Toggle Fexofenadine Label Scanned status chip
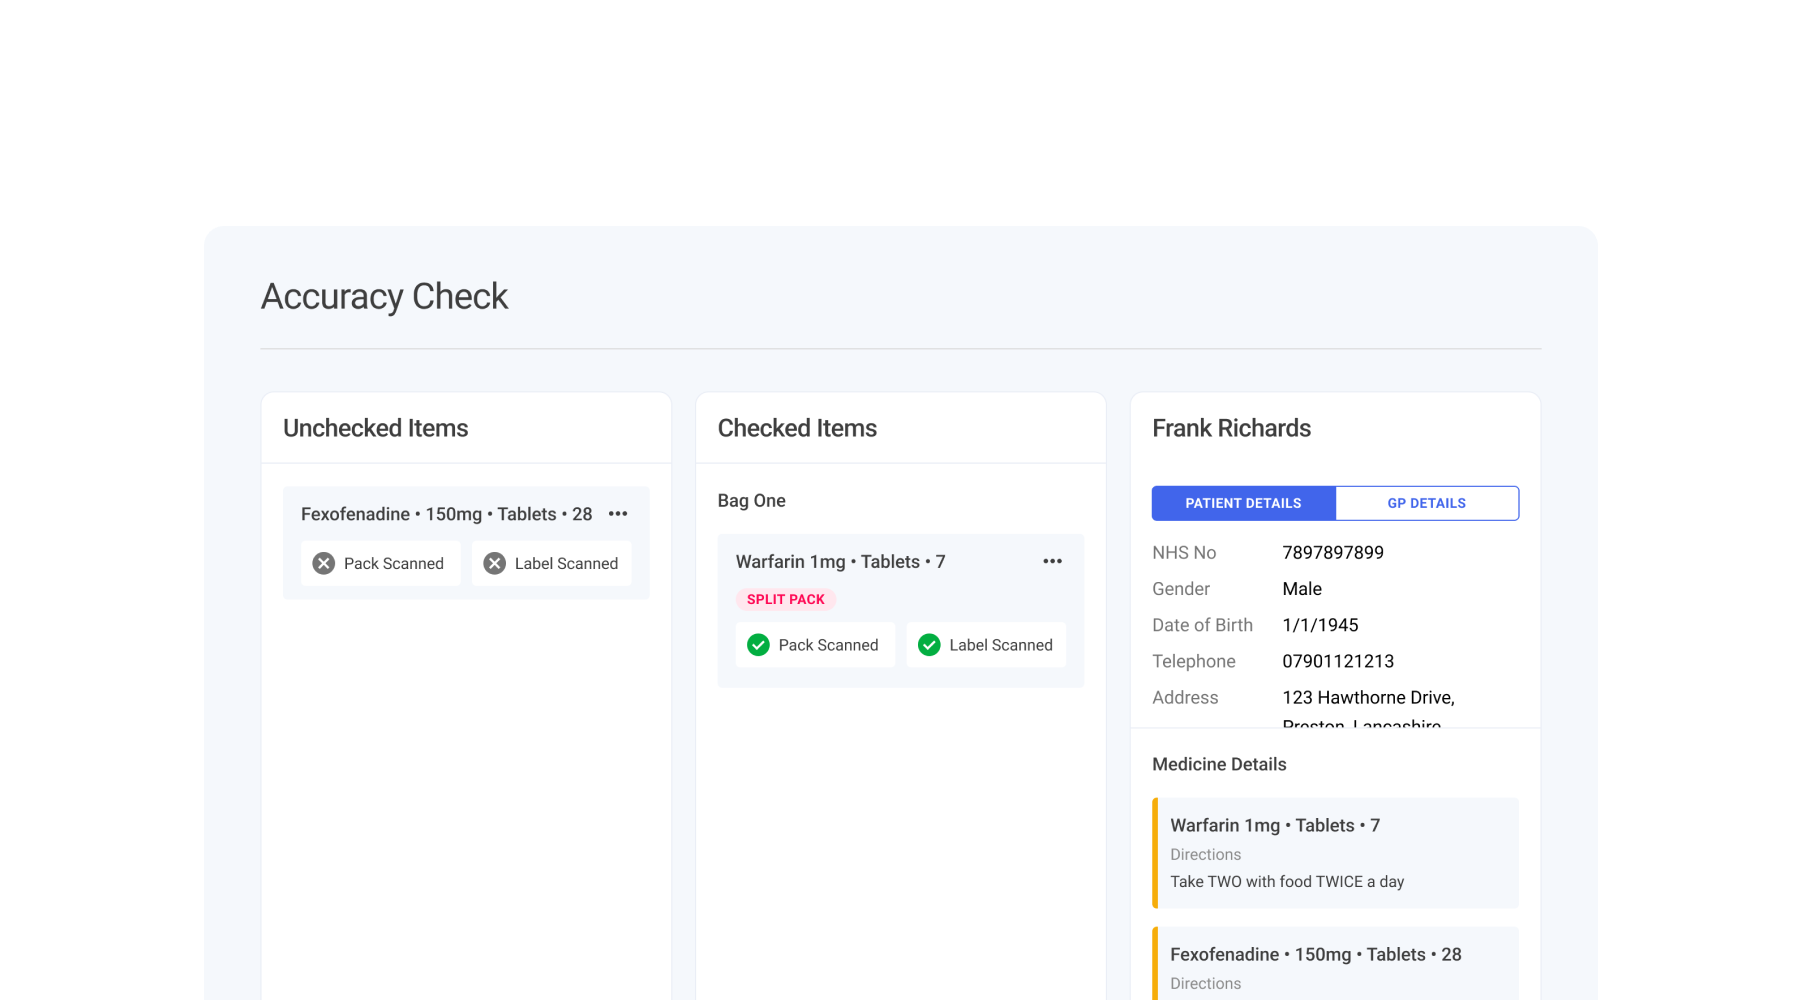This screenshot has width=1800, height=1000. [551, 563]
